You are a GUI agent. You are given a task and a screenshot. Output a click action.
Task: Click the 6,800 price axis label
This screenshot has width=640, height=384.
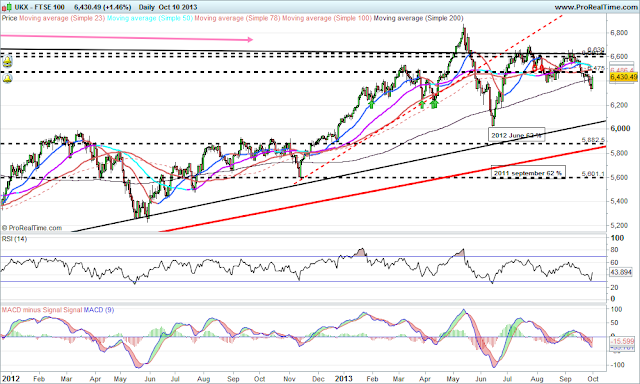(x=619, y=33)
